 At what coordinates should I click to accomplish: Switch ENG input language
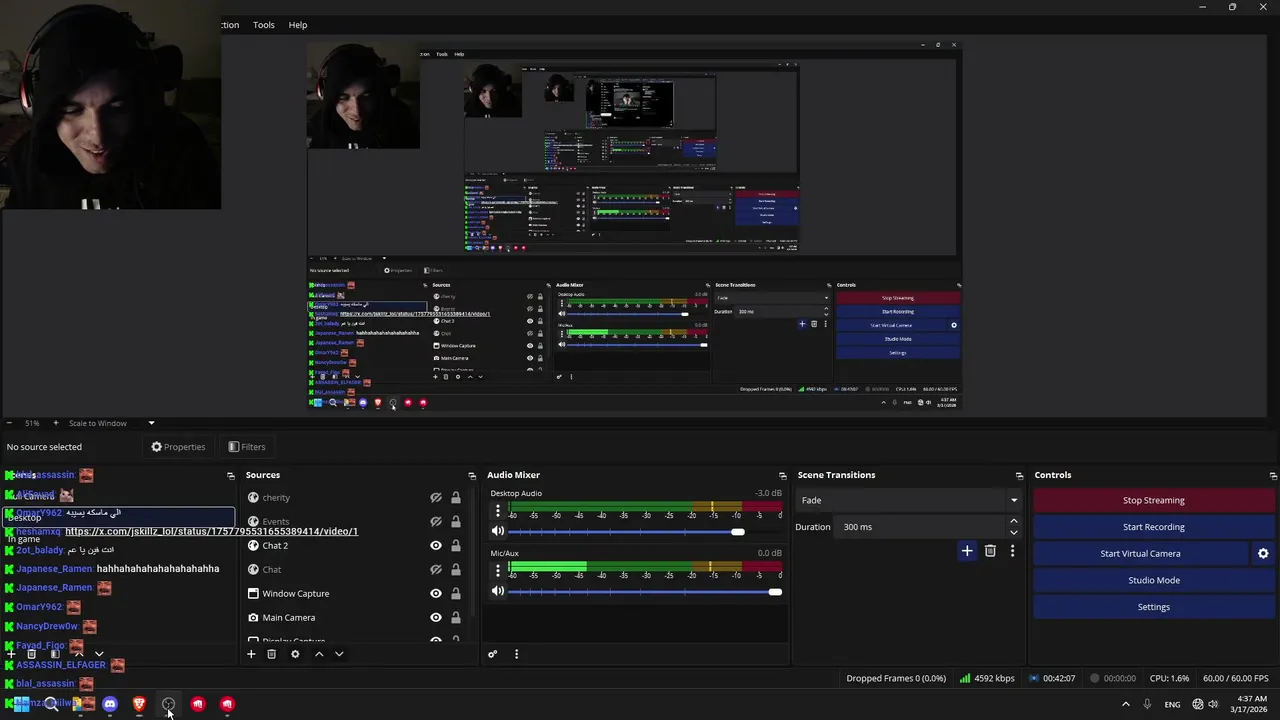1172,704
